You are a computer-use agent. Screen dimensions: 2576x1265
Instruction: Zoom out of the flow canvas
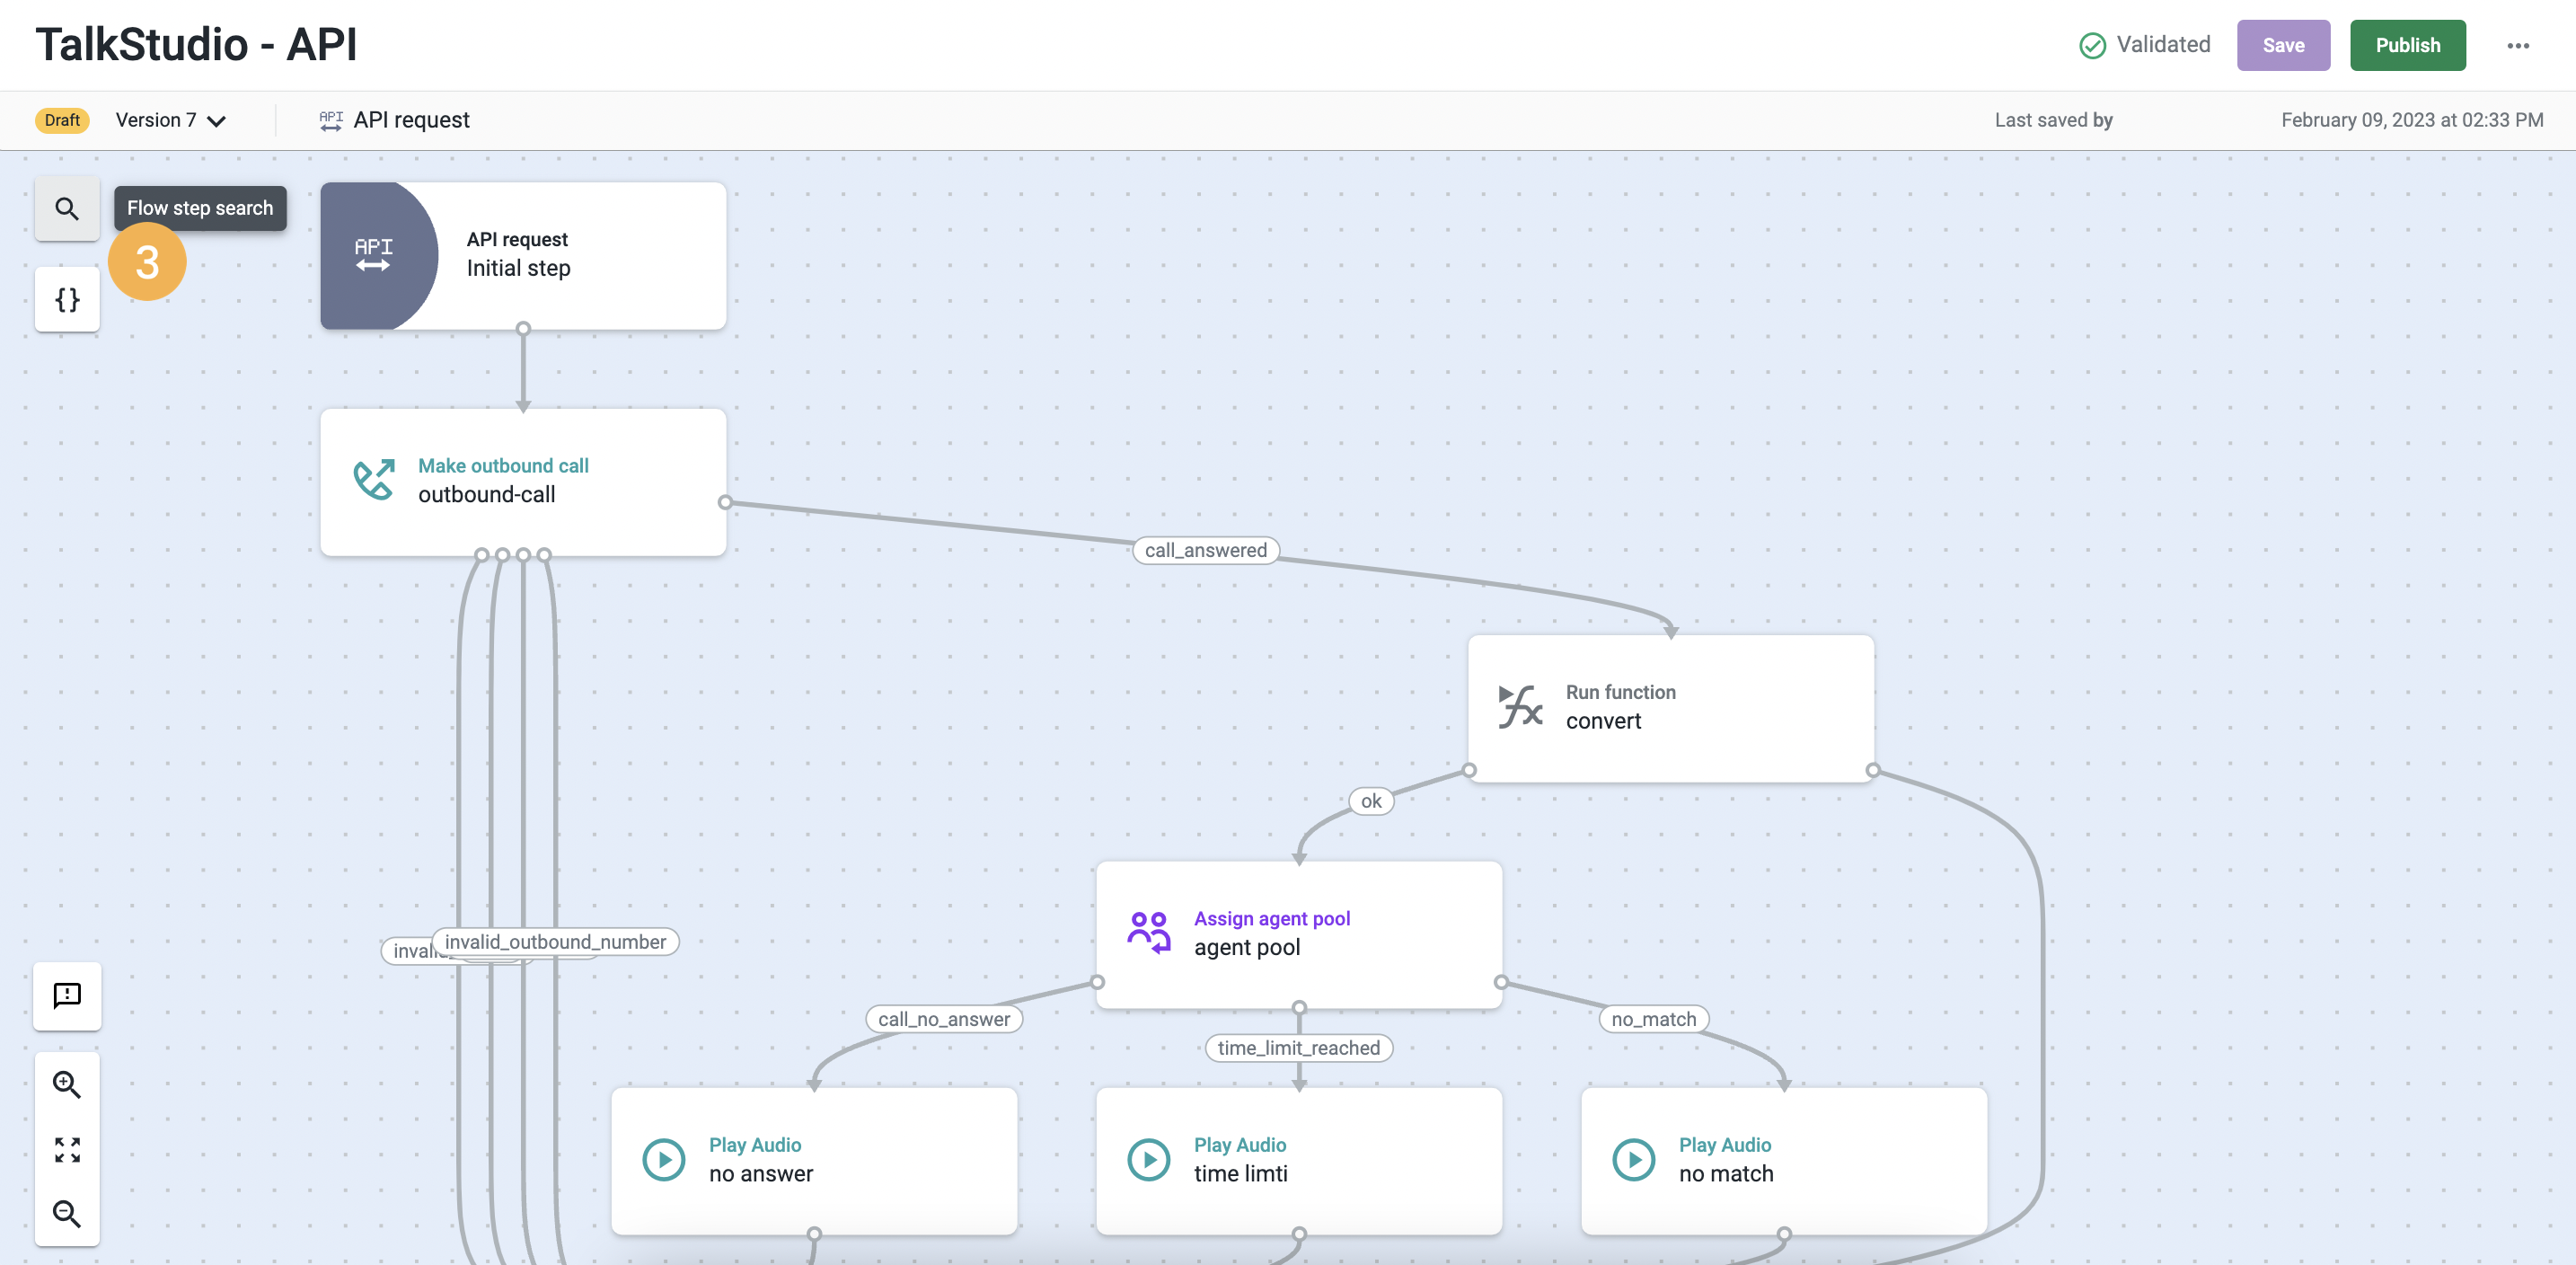click(67, 1213)
